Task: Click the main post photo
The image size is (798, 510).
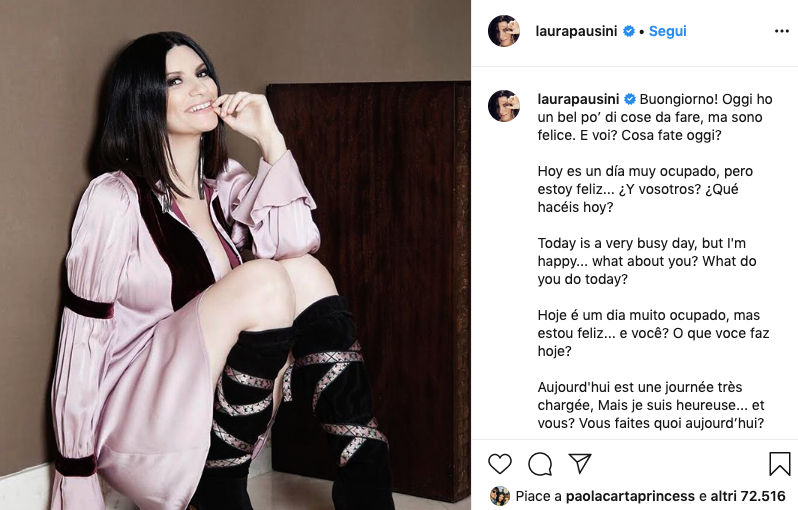Action: (235, 255)
